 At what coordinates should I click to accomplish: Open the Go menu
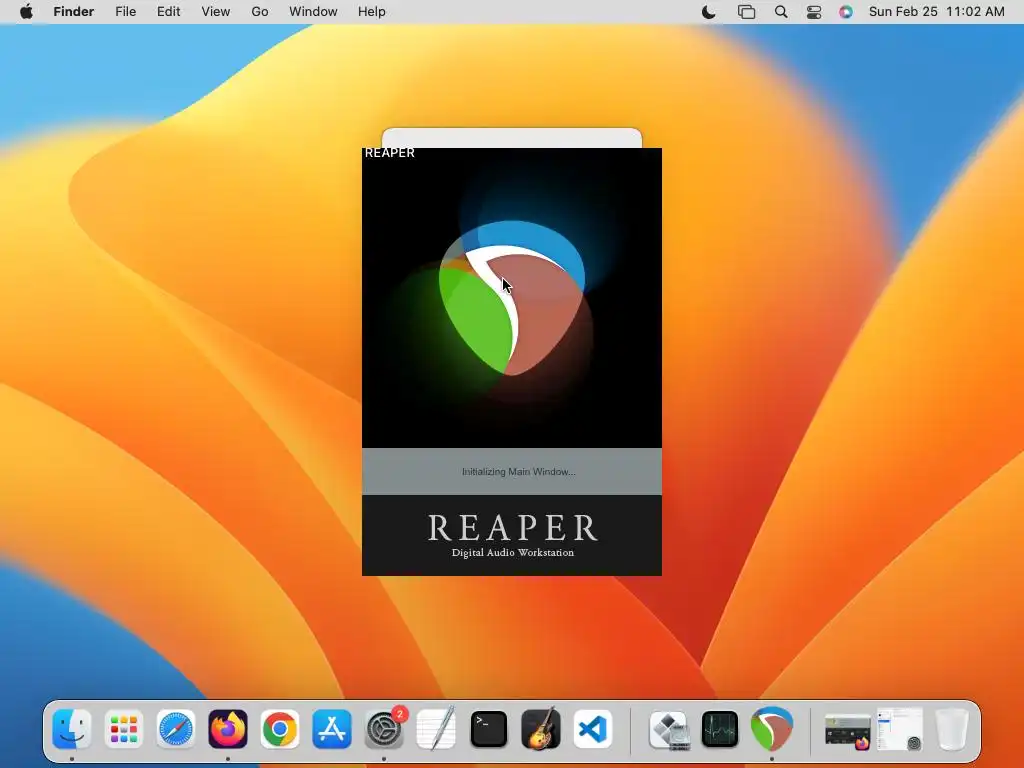260,12
